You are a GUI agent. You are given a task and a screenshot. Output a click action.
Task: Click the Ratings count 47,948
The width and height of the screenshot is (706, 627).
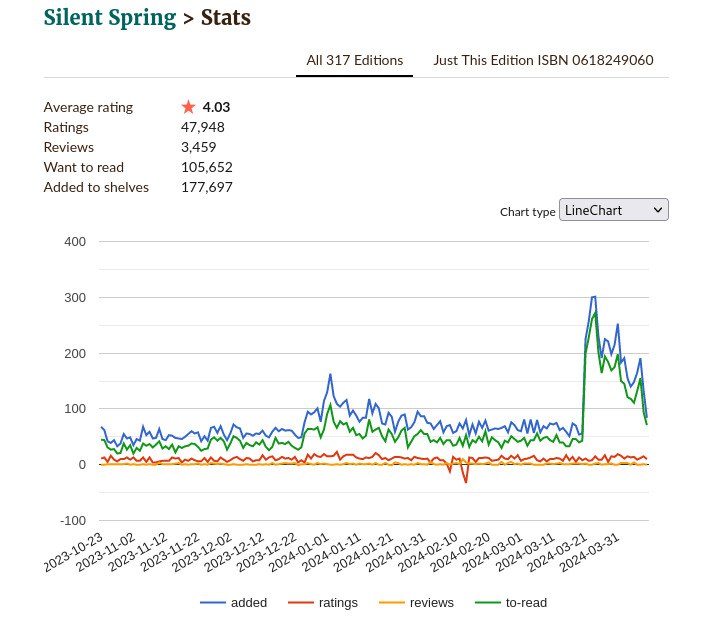pos(203,127)
